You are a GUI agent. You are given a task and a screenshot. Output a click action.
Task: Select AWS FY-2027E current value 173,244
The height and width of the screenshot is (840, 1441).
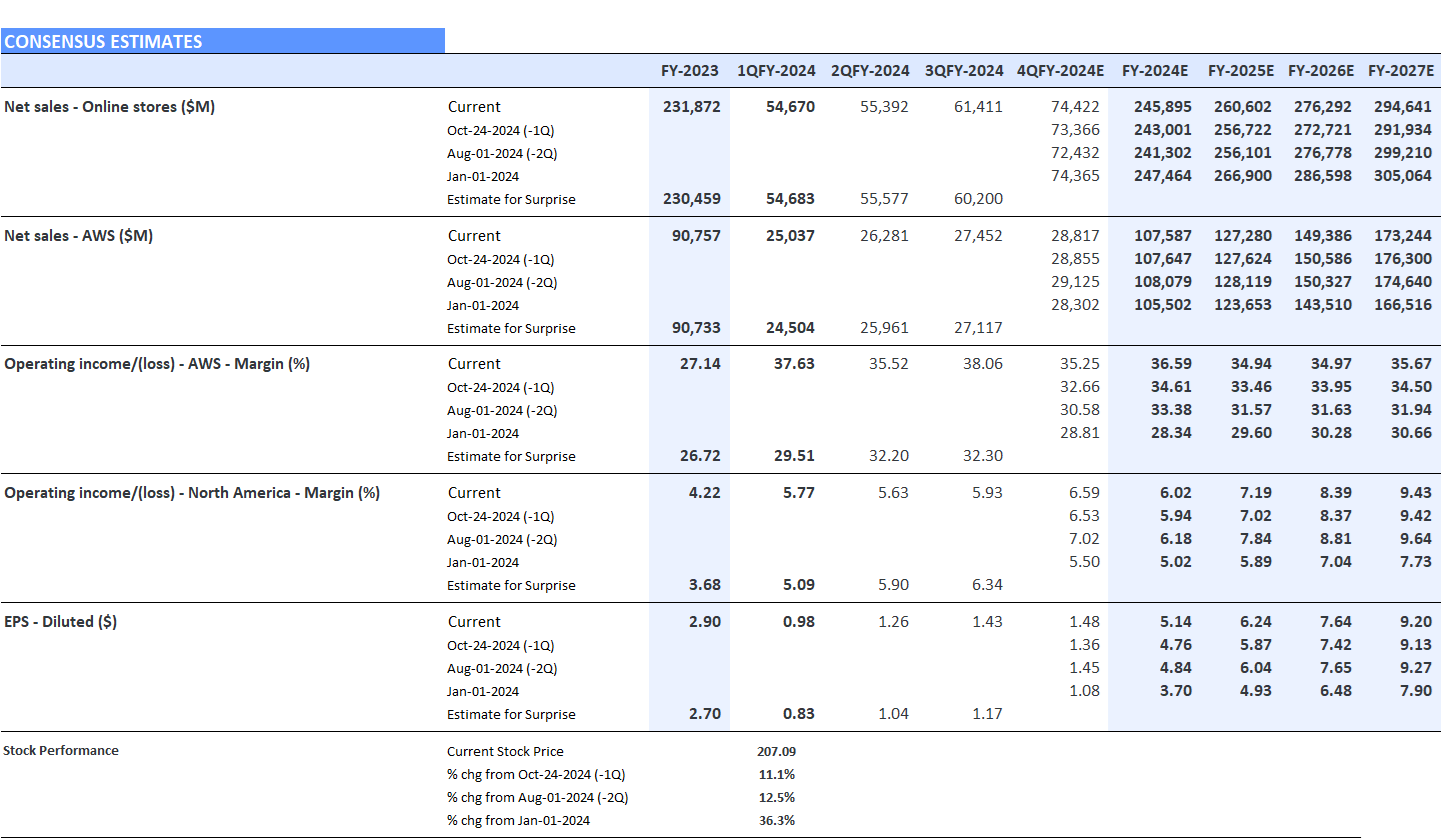pyautogui.click(x=1403, y=236)
